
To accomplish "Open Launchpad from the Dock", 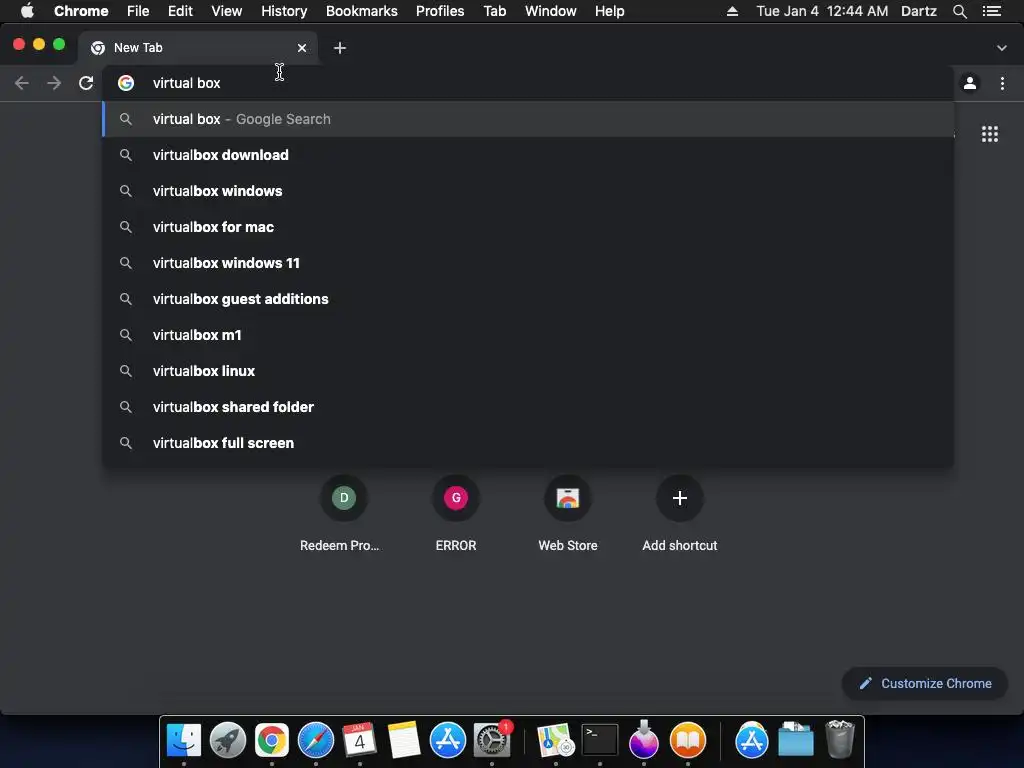I will (228, 740).
